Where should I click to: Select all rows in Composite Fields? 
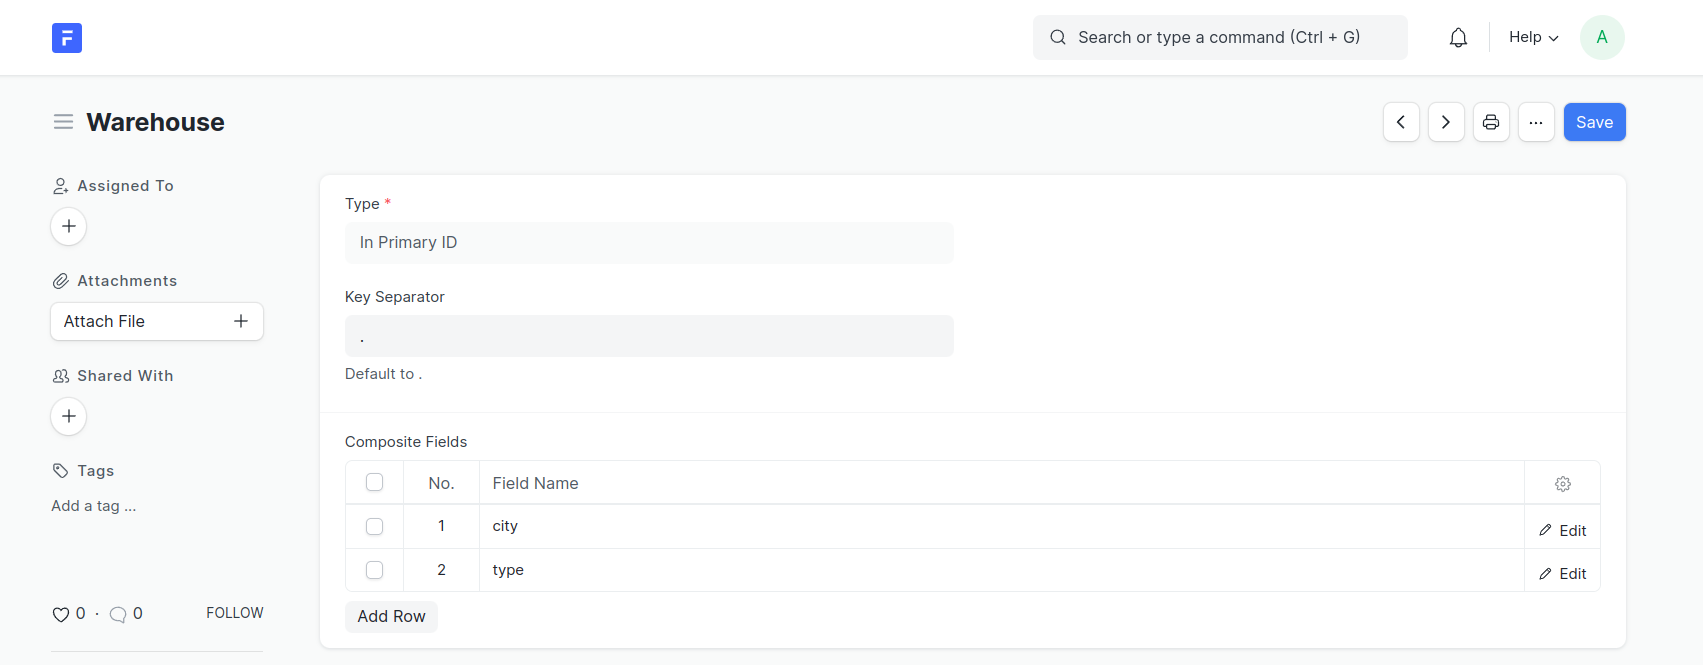pos(374,483)
